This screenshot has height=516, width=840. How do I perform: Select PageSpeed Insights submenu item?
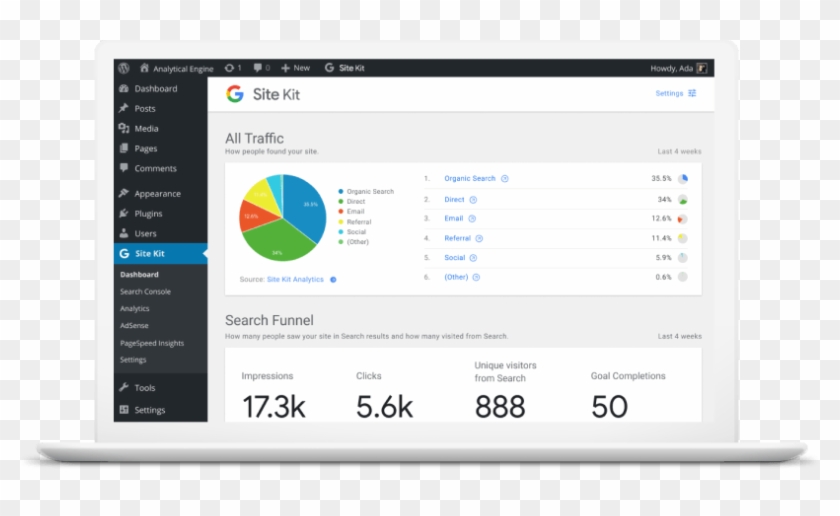point(152,343)
